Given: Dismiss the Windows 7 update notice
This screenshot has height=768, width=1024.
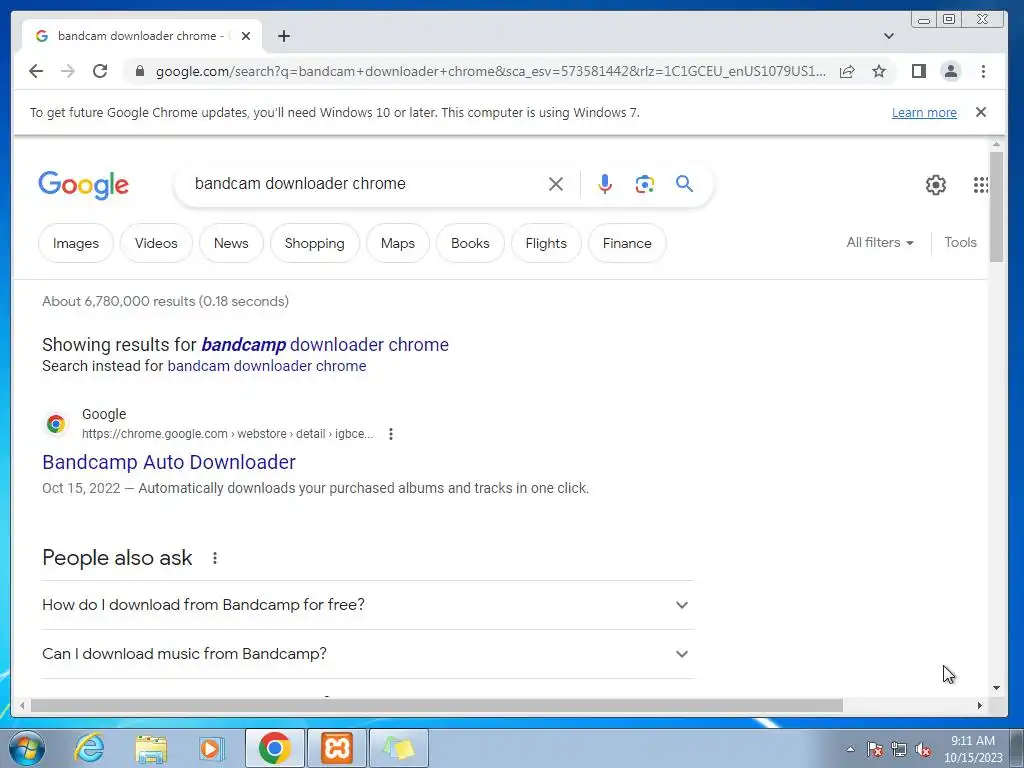Looking at the screenshot, I should pyautogui.click(x=980, y=112).
